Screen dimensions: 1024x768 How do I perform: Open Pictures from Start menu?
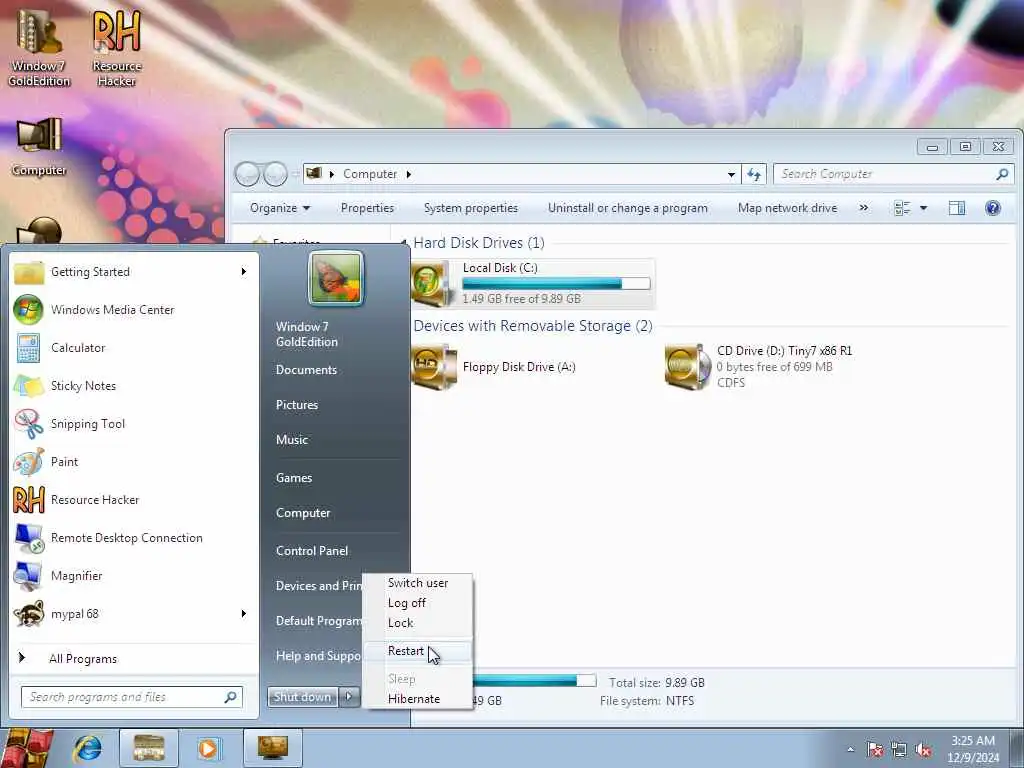pyautogui.click(x=297, y=405)
